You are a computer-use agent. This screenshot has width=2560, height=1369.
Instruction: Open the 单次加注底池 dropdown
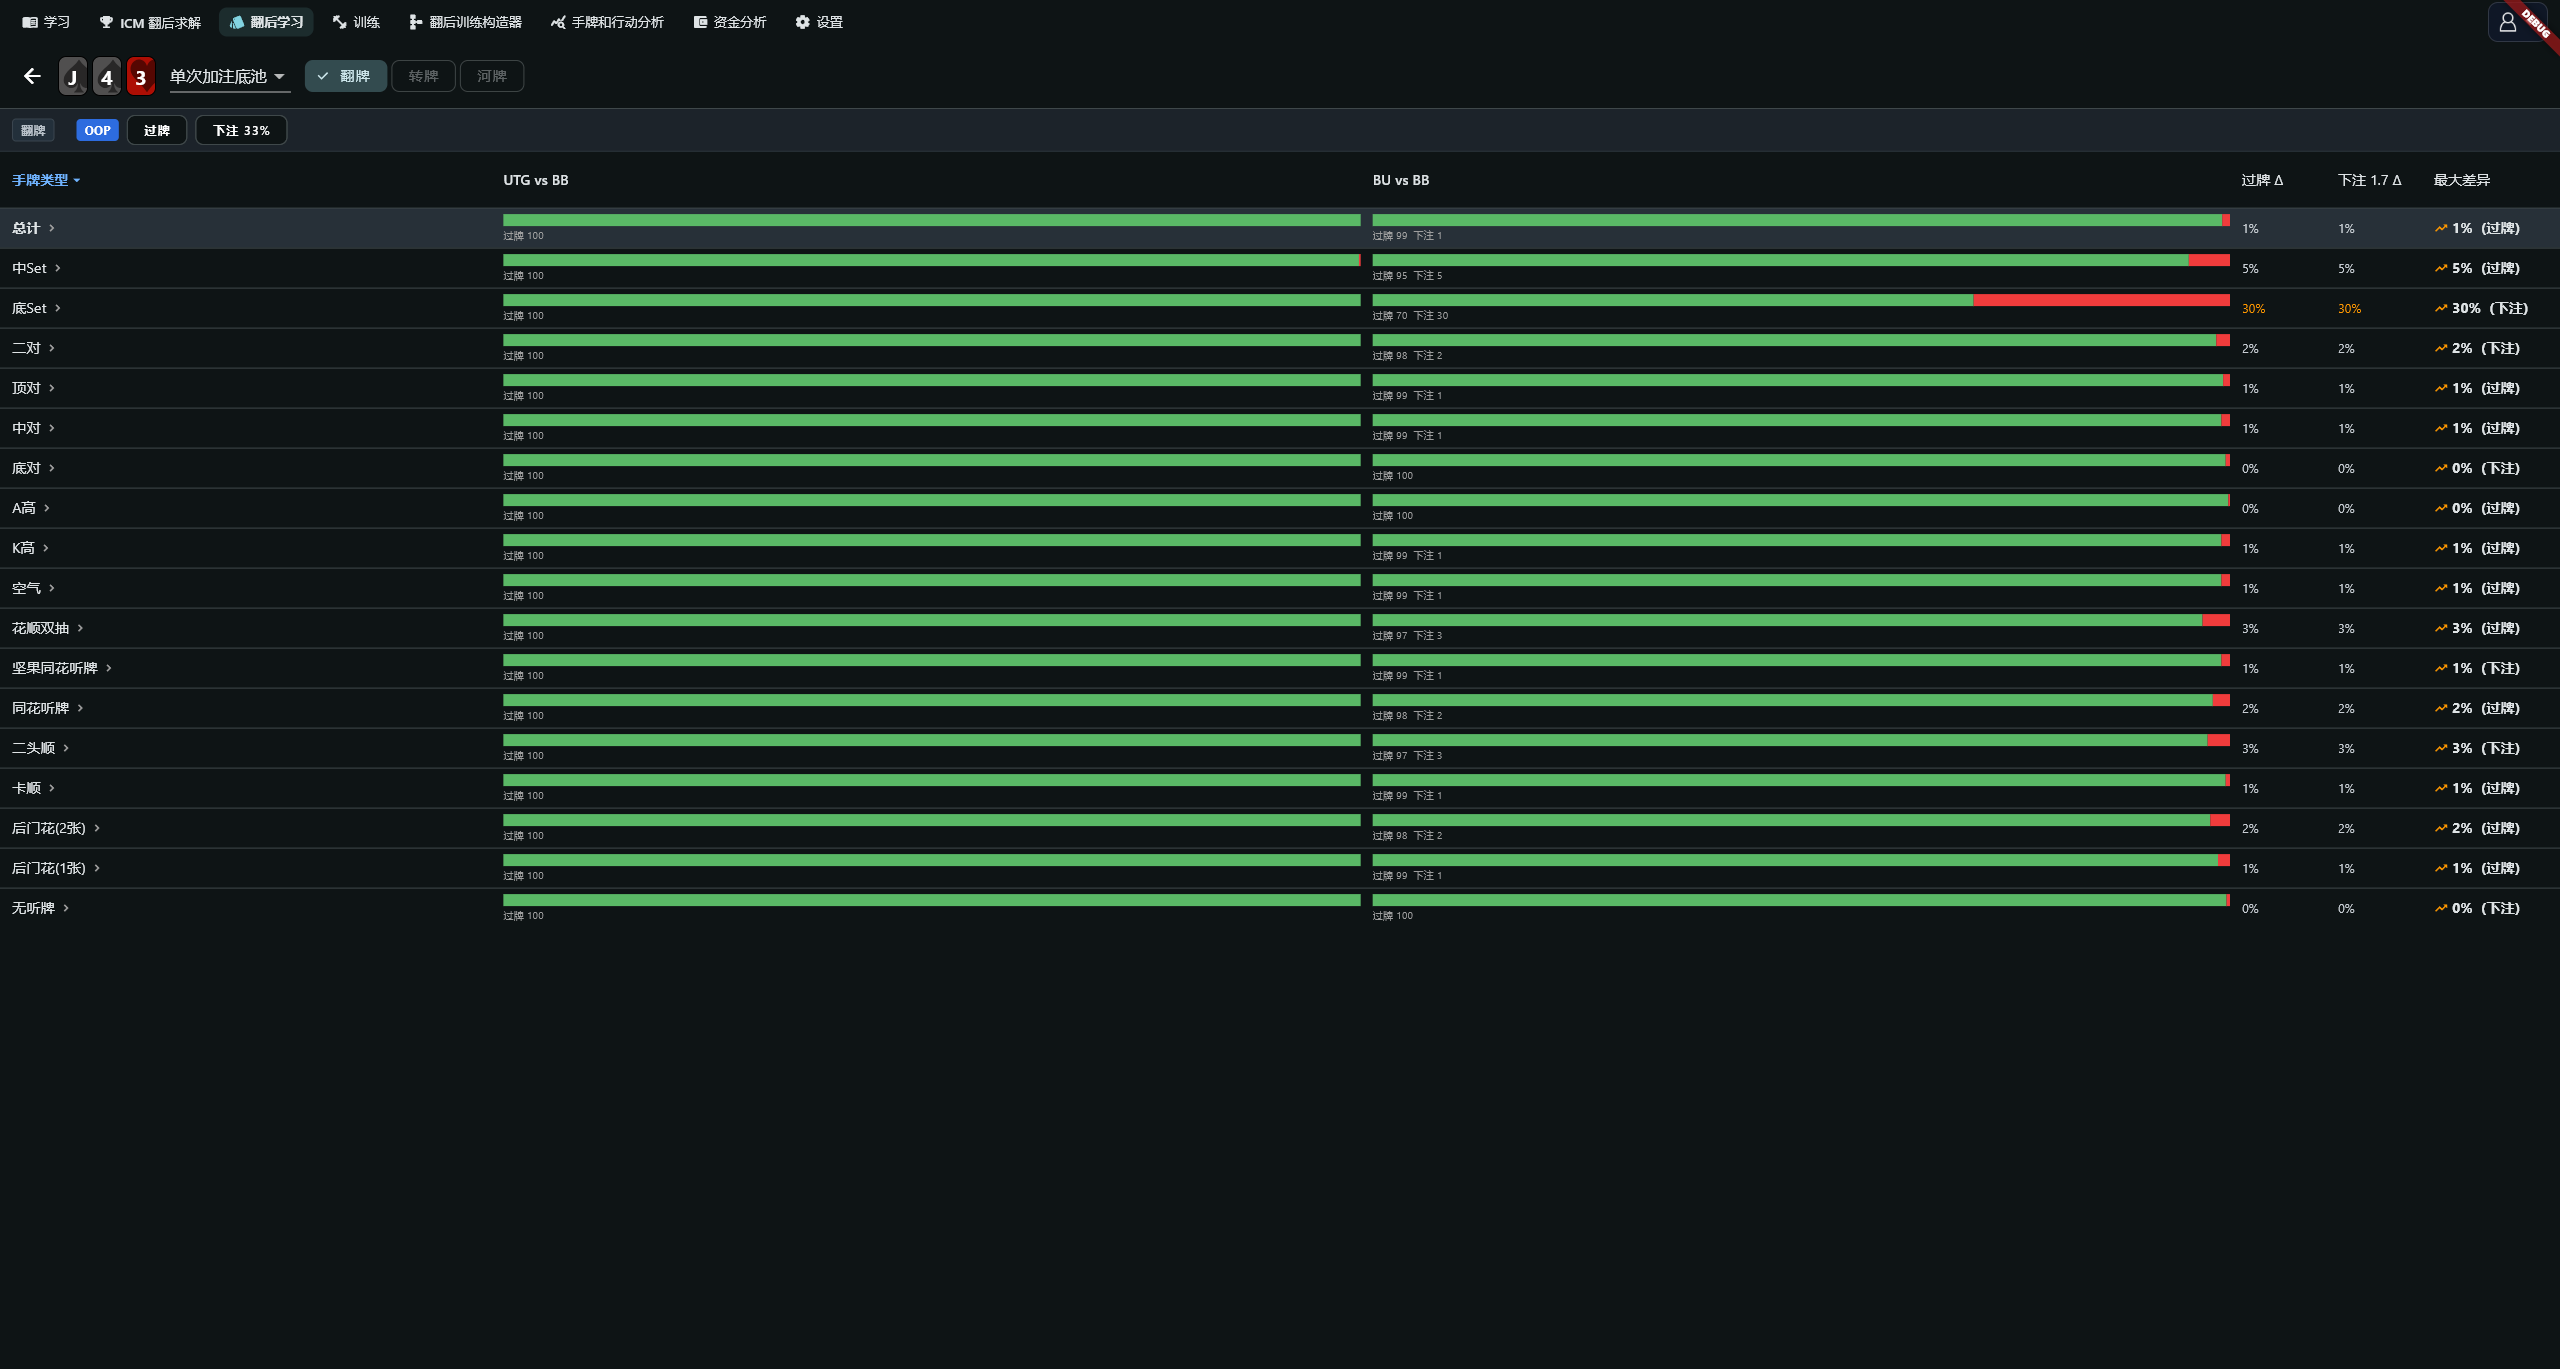click(229, 77)
